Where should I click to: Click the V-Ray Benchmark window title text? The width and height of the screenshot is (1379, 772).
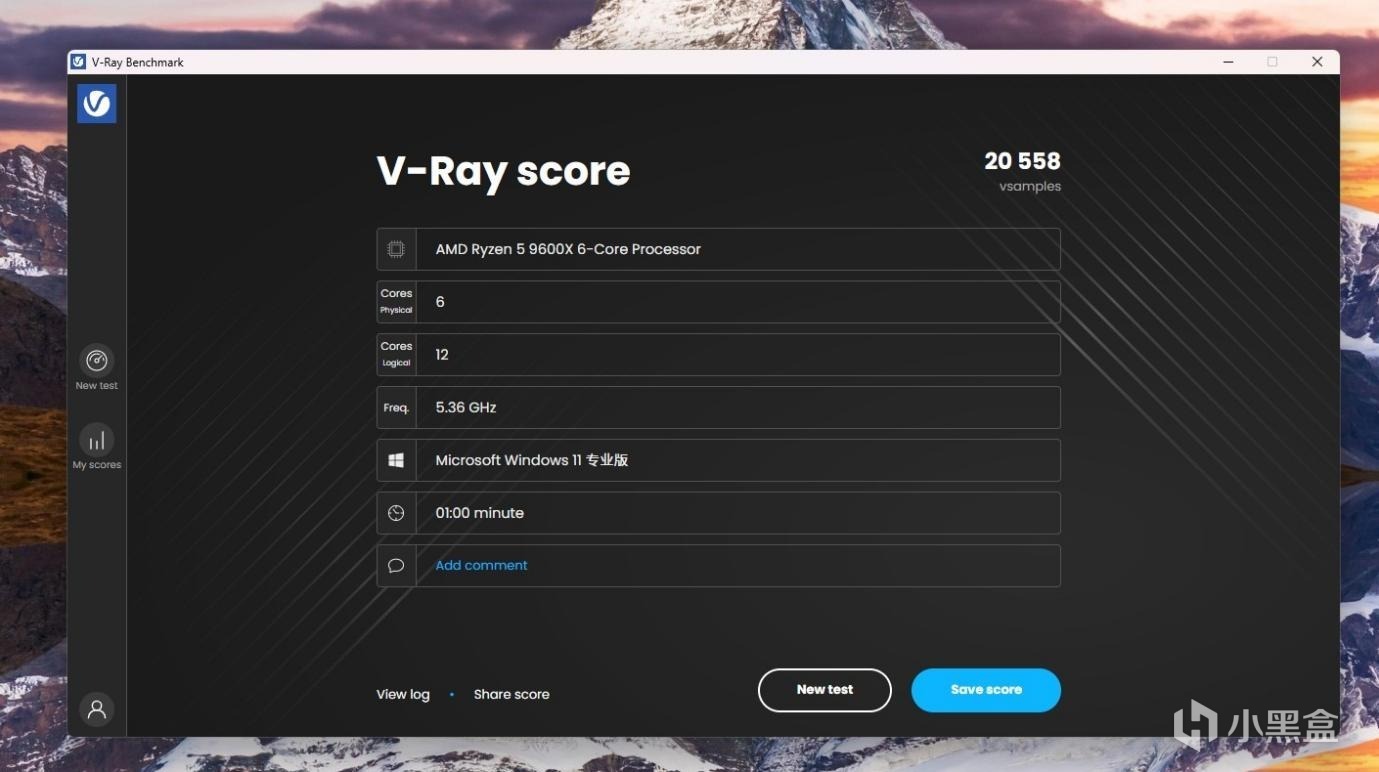point(138,62)
